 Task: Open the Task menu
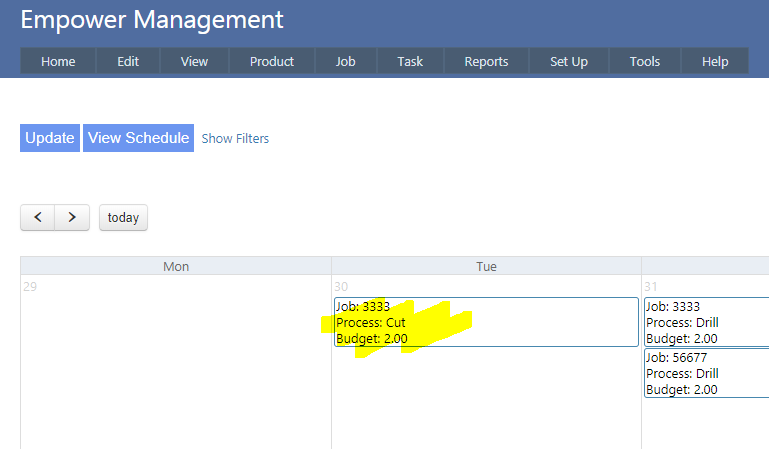(410, 61)
